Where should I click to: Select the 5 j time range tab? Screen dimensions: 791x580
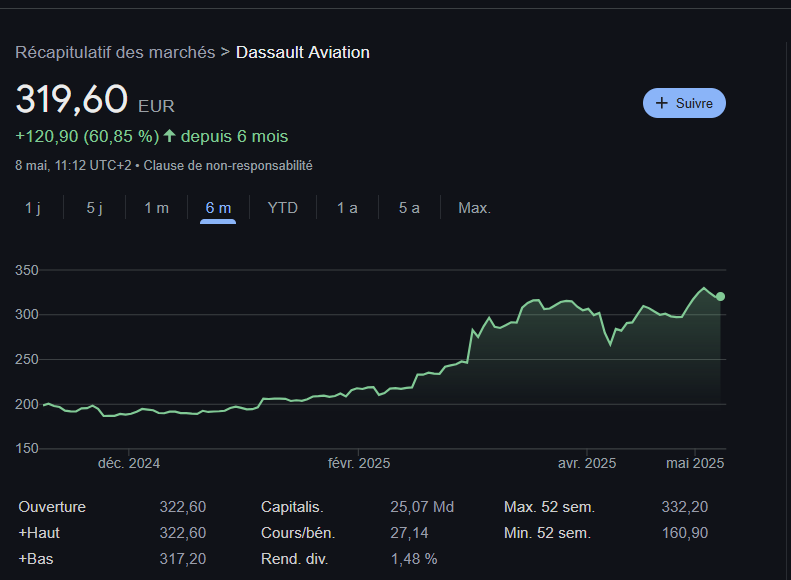click(94, 208)
